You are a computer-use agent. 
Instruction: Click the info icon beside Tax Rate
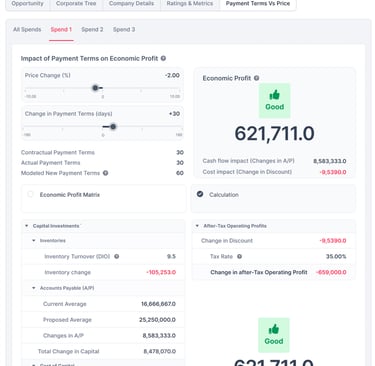(239, 256)
